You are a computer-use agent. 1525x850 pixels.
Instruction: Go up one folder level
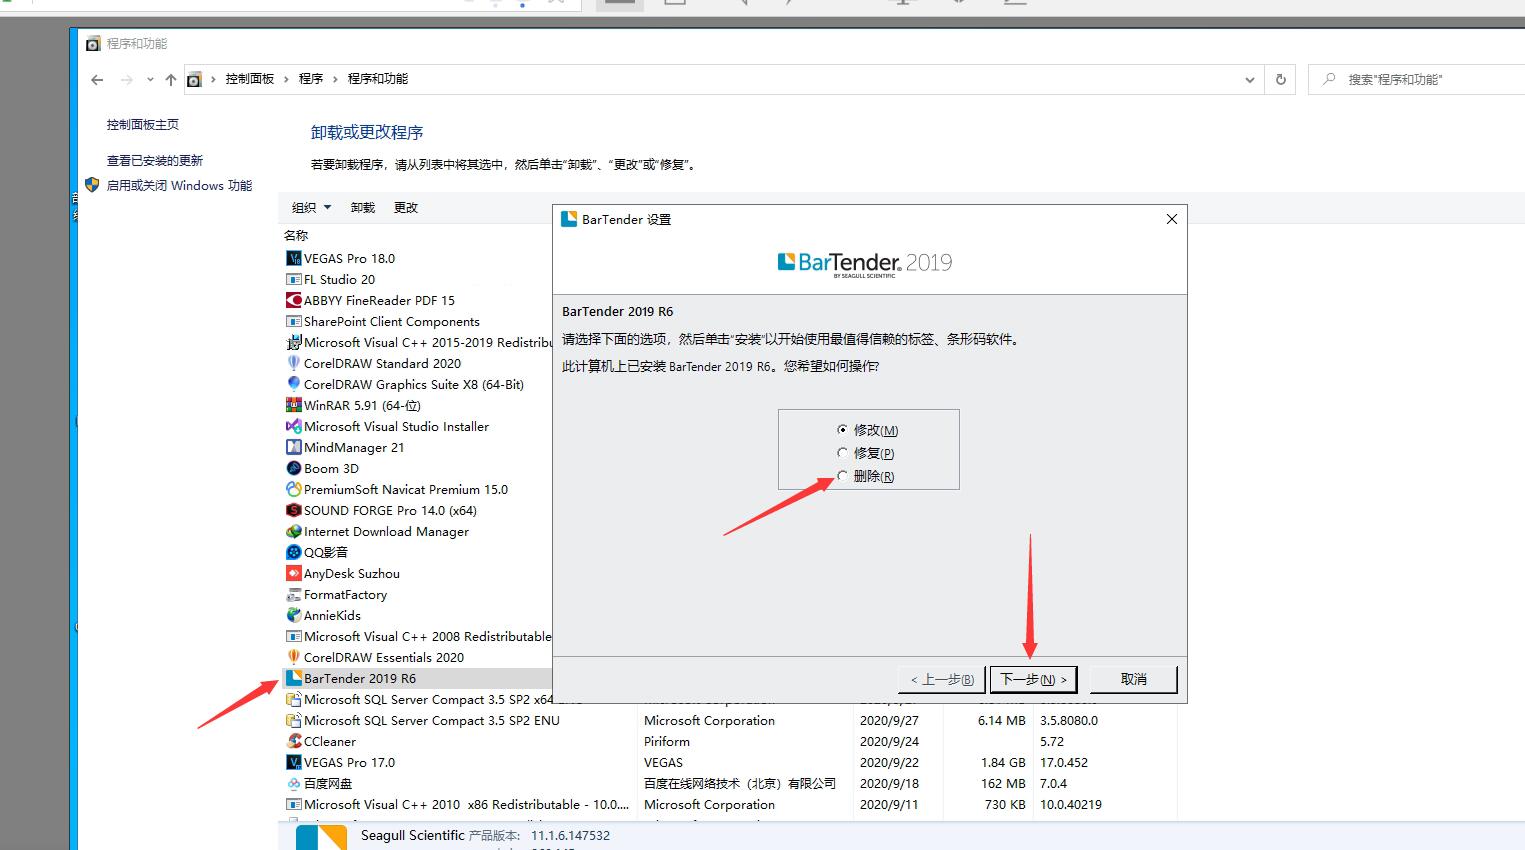click(x=171, y=80)
